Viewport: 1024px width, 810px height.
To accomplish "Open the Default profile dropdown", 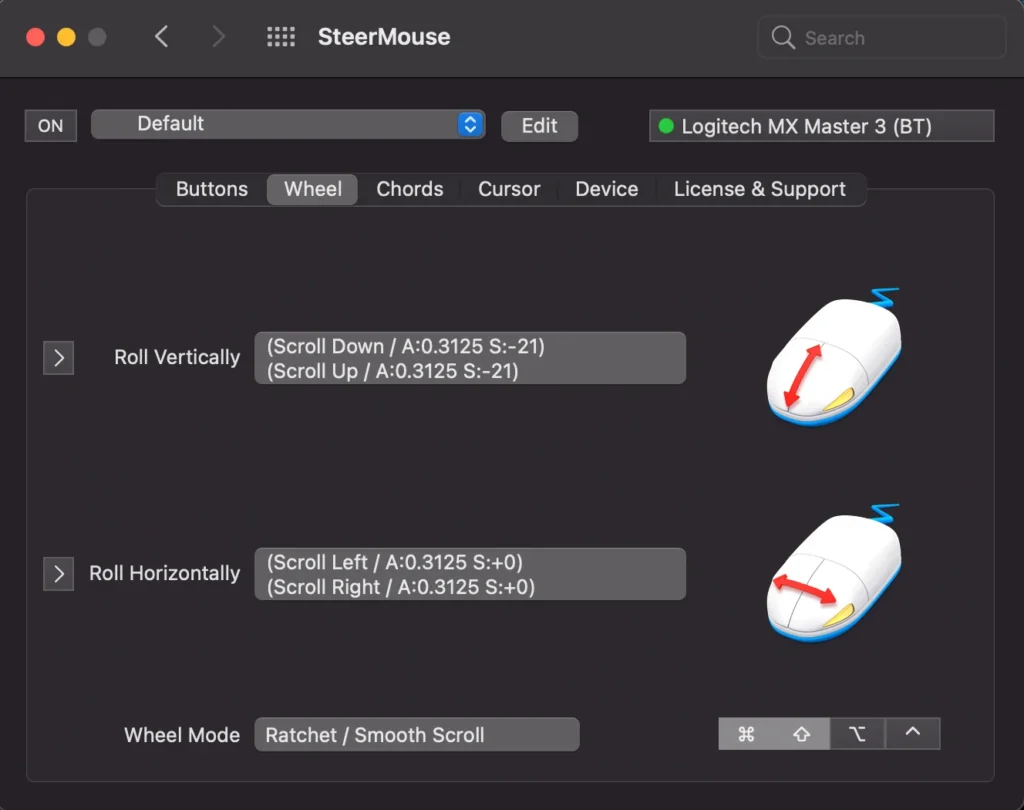I will pyautogui.click(x=288, y=125).
